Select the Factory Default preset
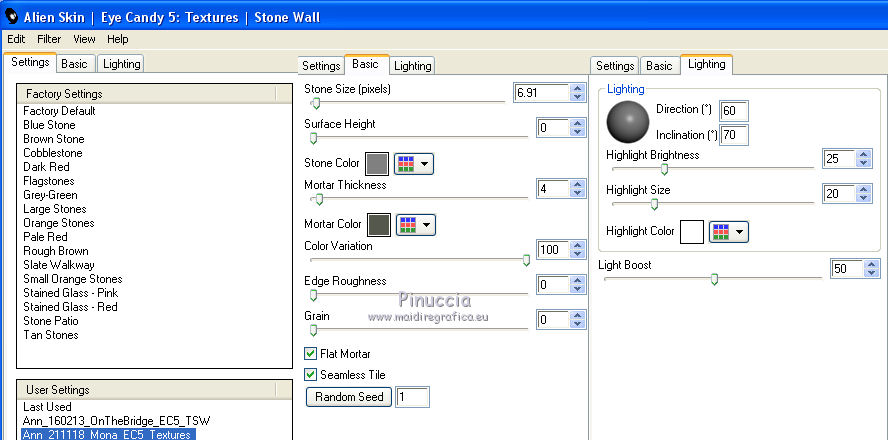This screenshot has height=440, width=888. pos(59,111)
